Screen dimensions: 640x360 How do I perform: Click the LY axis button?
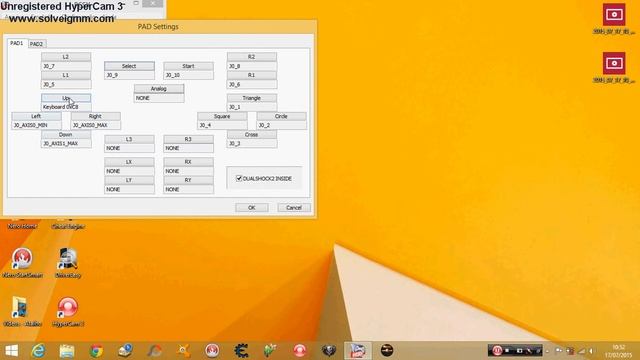129,180
